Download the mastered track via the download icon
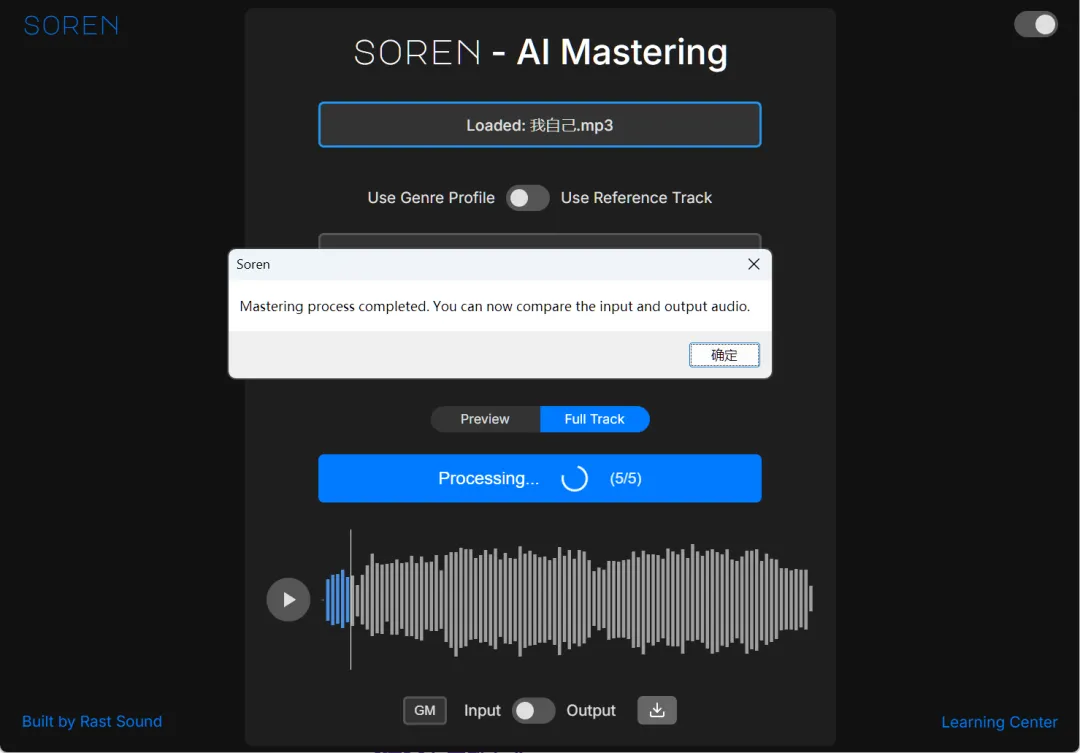Screen dimensions: 1080x753 (x=657, y=710)
